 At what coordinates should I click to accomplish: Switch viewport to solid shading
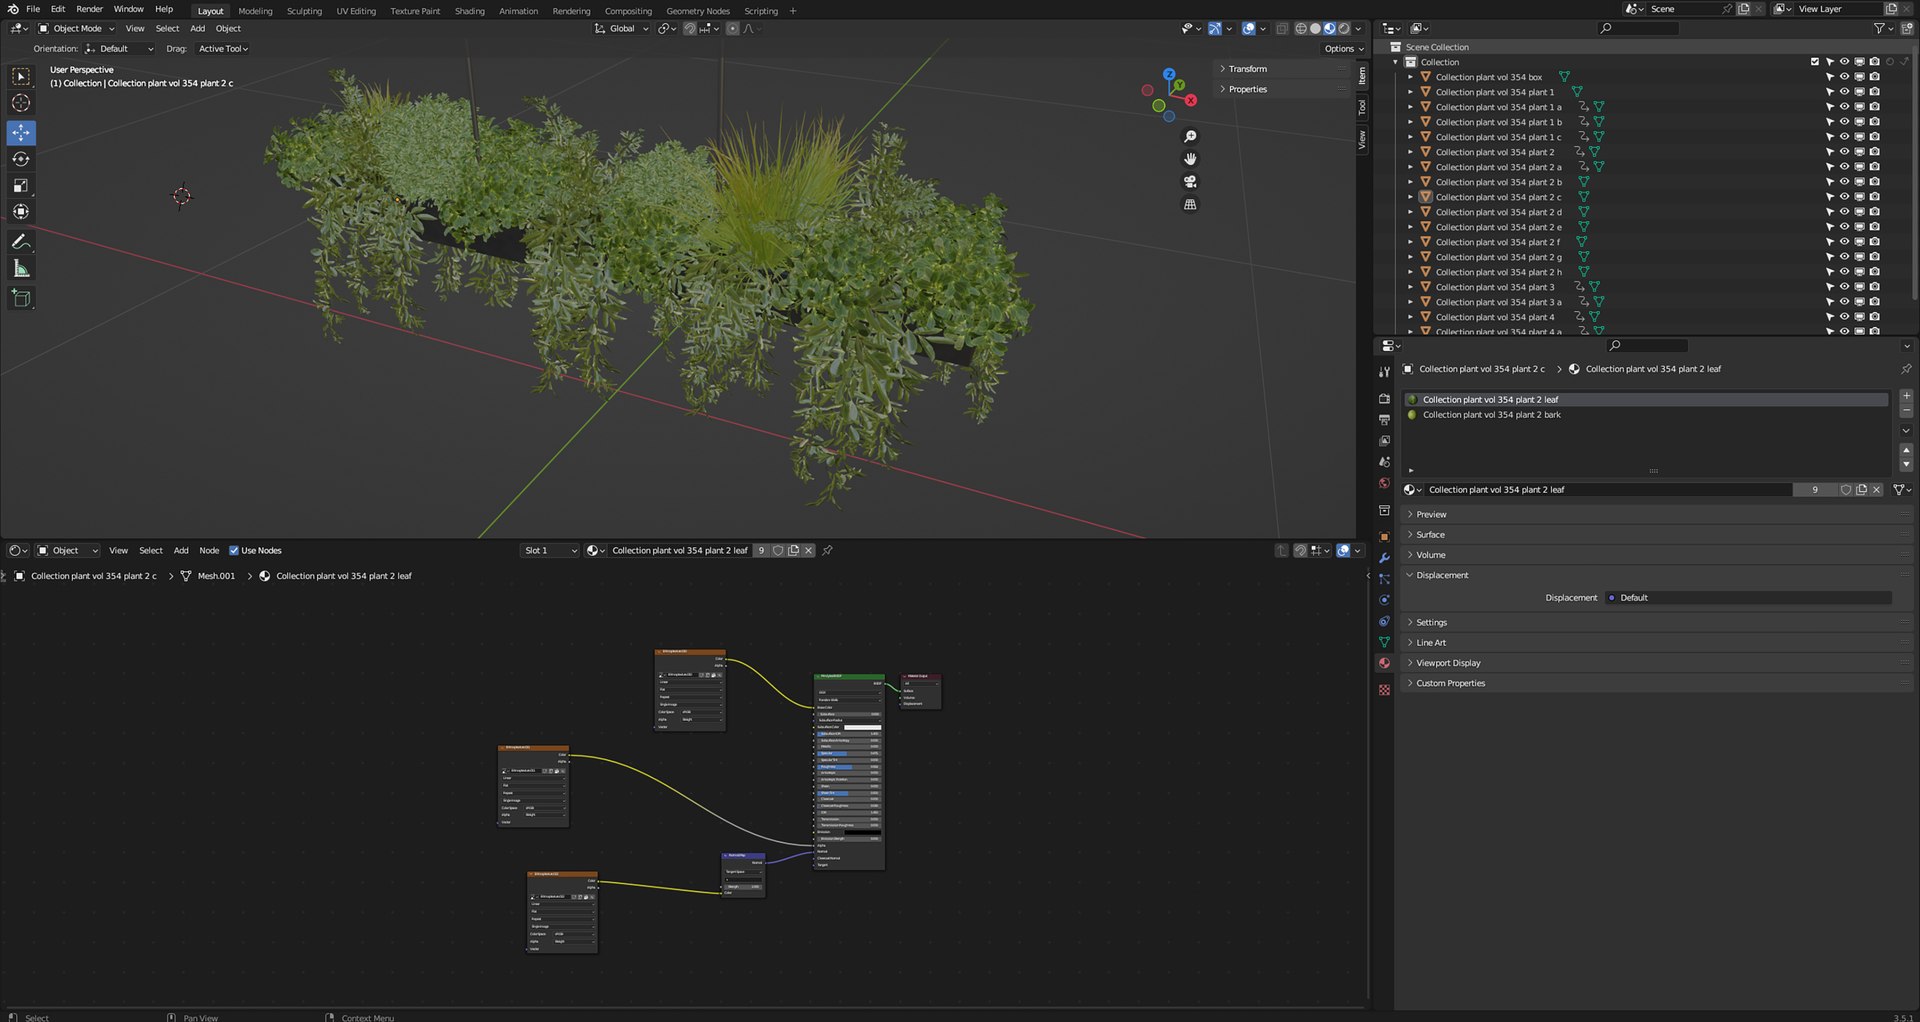pyautogui.click(x=1315, y=29)
